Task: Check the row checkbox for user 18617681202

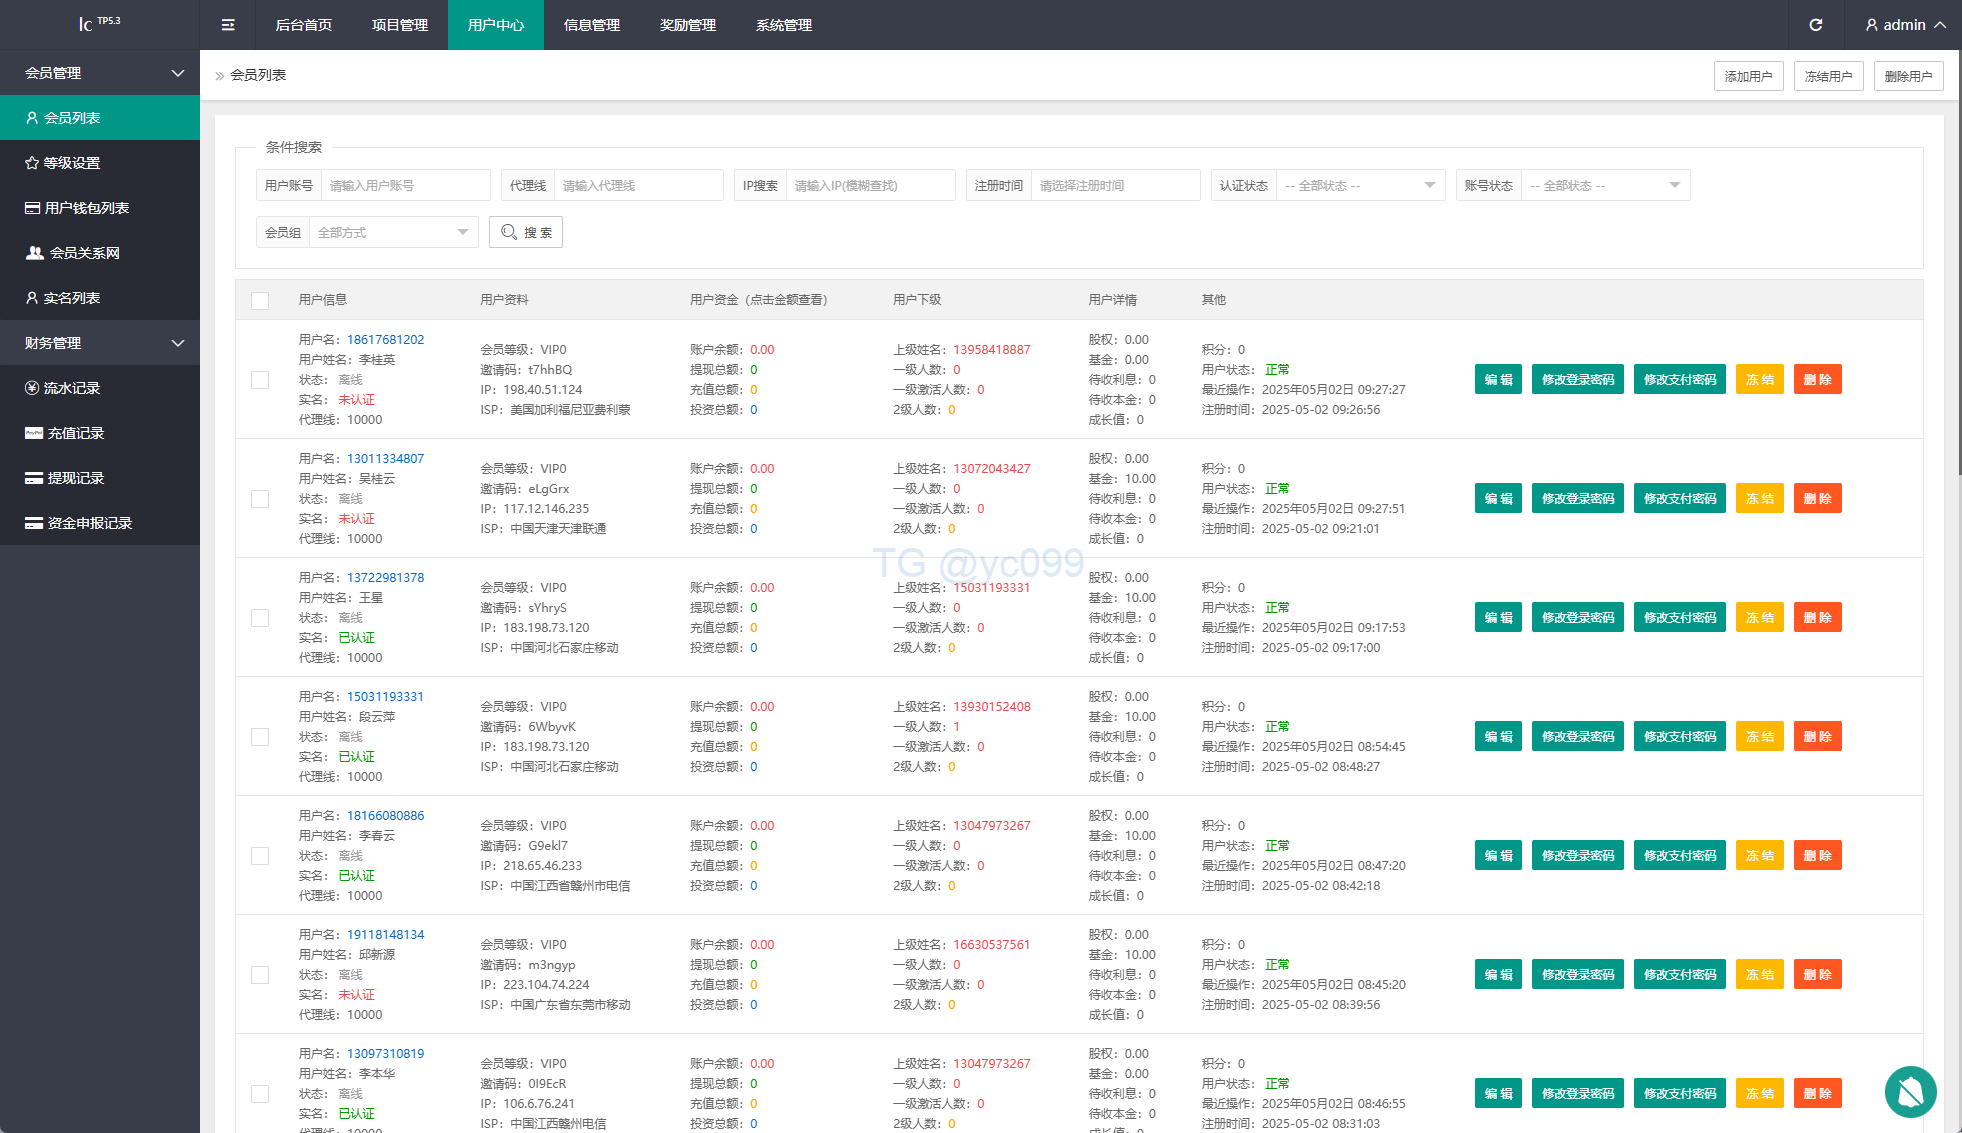Action: [260, 380]
